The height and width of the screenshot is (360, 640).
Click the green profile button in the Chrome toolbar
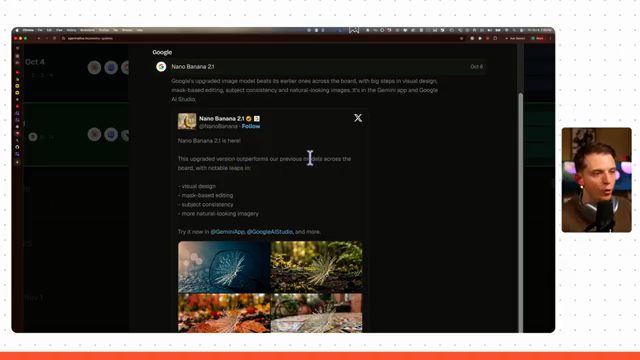coord(537,38)
